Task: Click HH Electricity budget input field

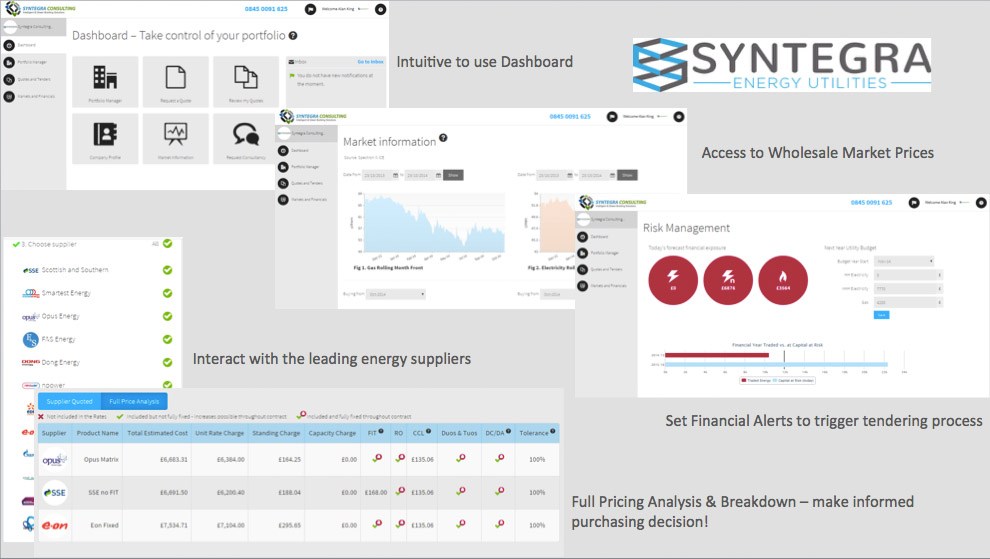Action: (908, 275)
